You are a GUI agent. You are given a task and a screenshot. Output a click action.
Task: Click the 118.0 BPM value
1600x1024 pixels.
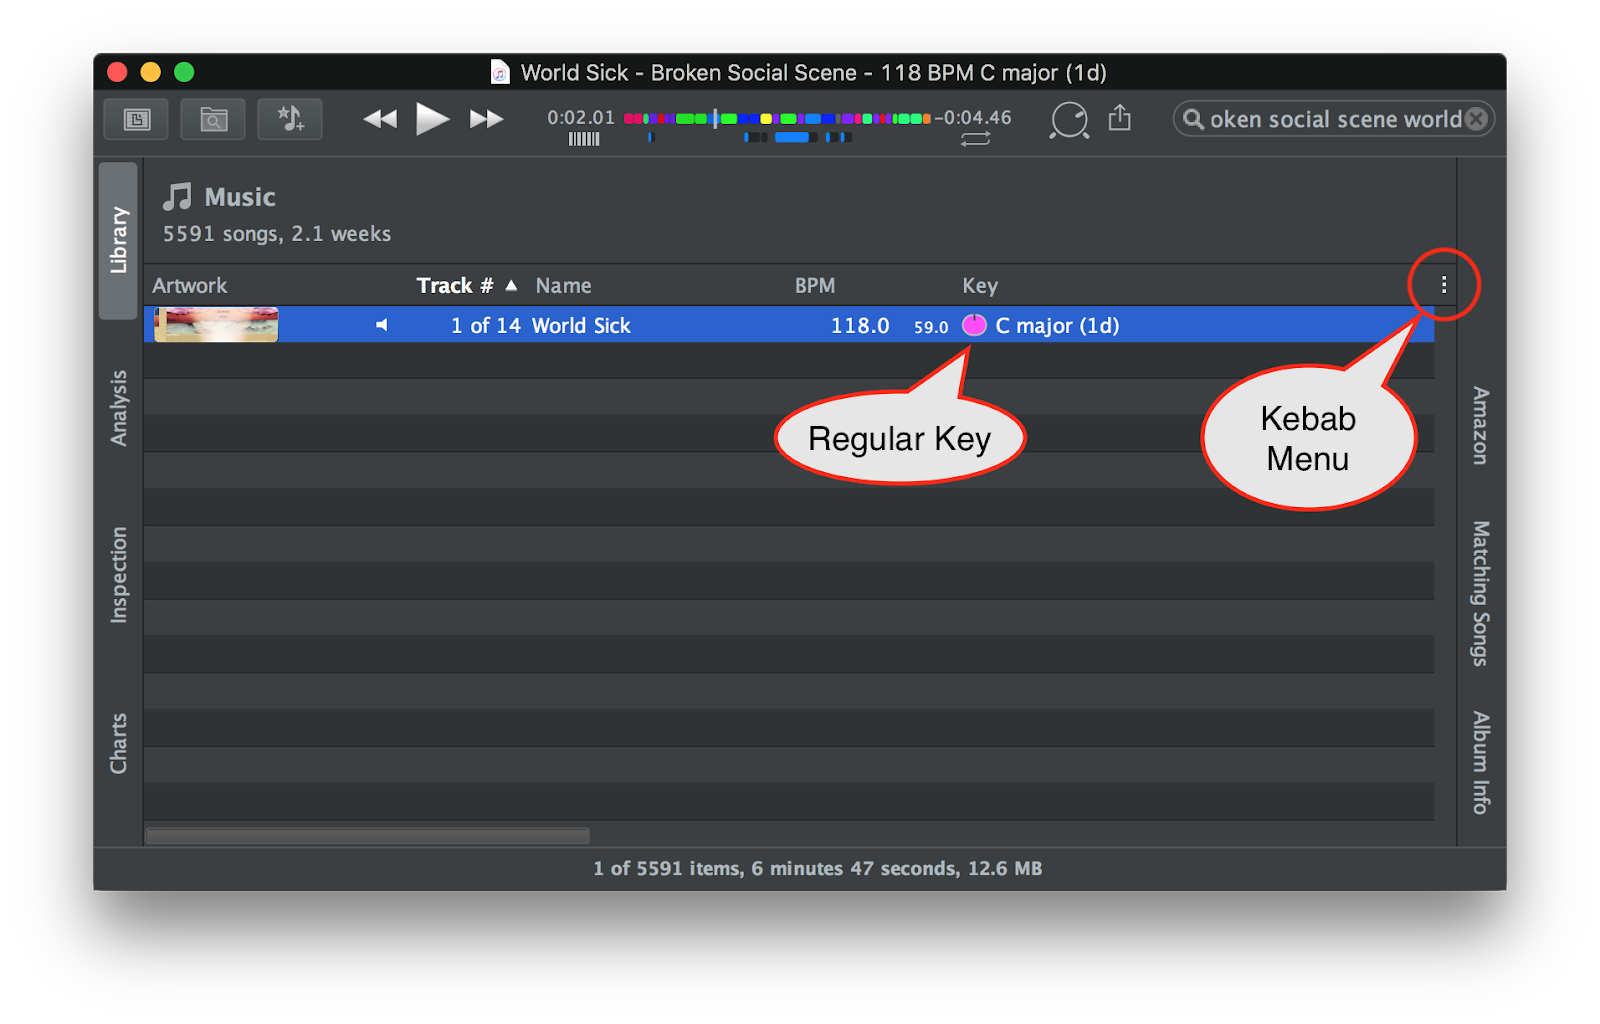pos(860,326)
